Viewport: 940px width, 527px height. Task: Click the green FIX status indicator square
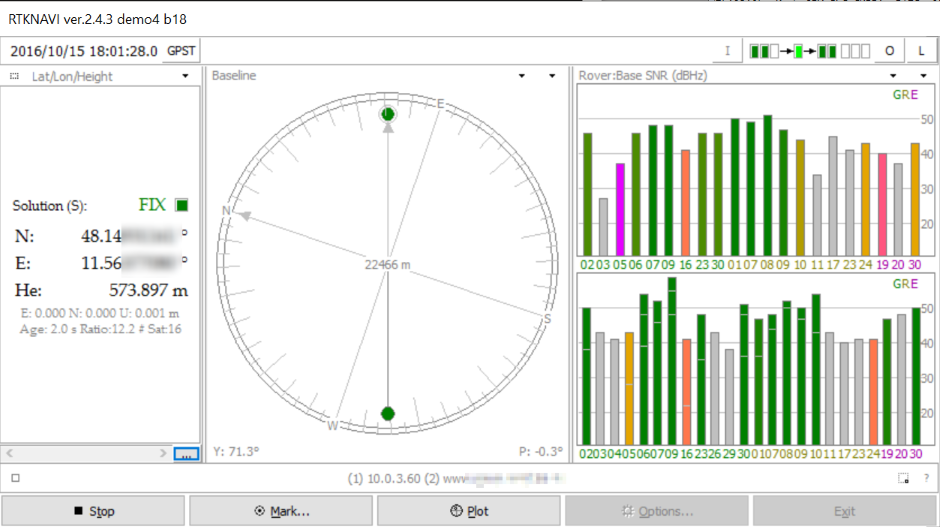click(181, 205)
